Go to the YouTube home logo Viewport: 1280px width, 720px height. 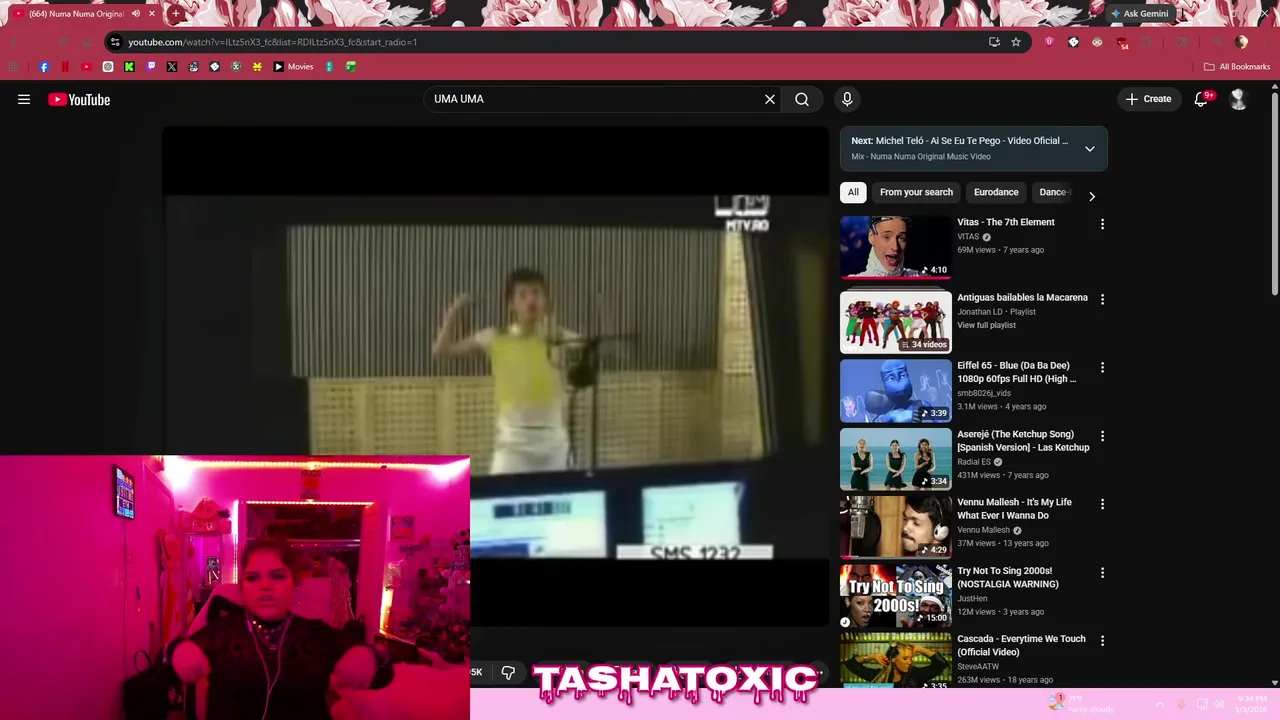[79, 99]
